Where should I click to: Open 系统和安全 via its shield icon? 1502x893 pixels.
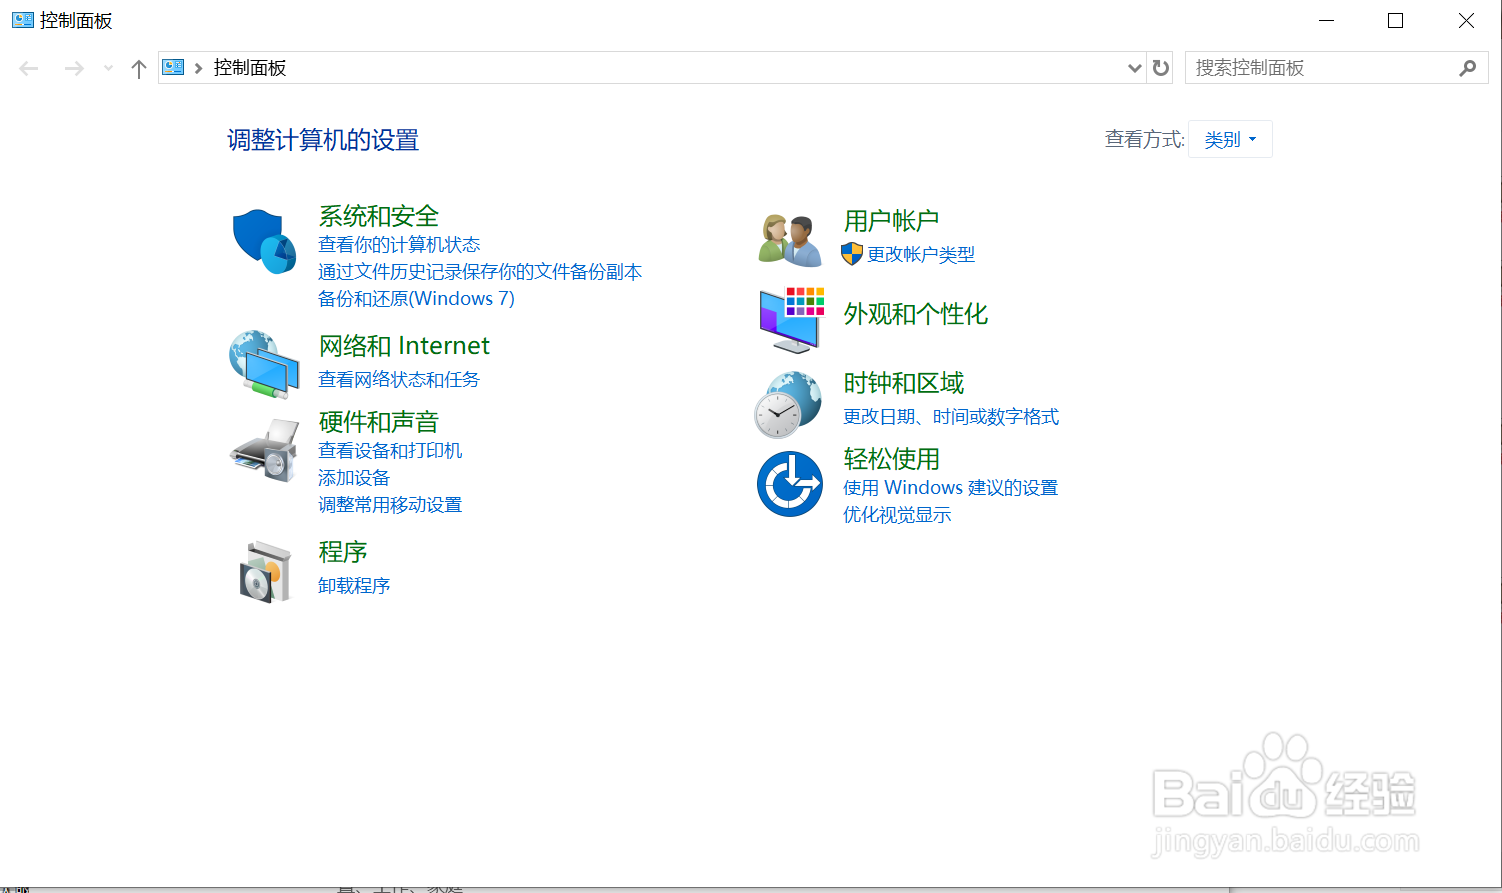coord(263,240)
